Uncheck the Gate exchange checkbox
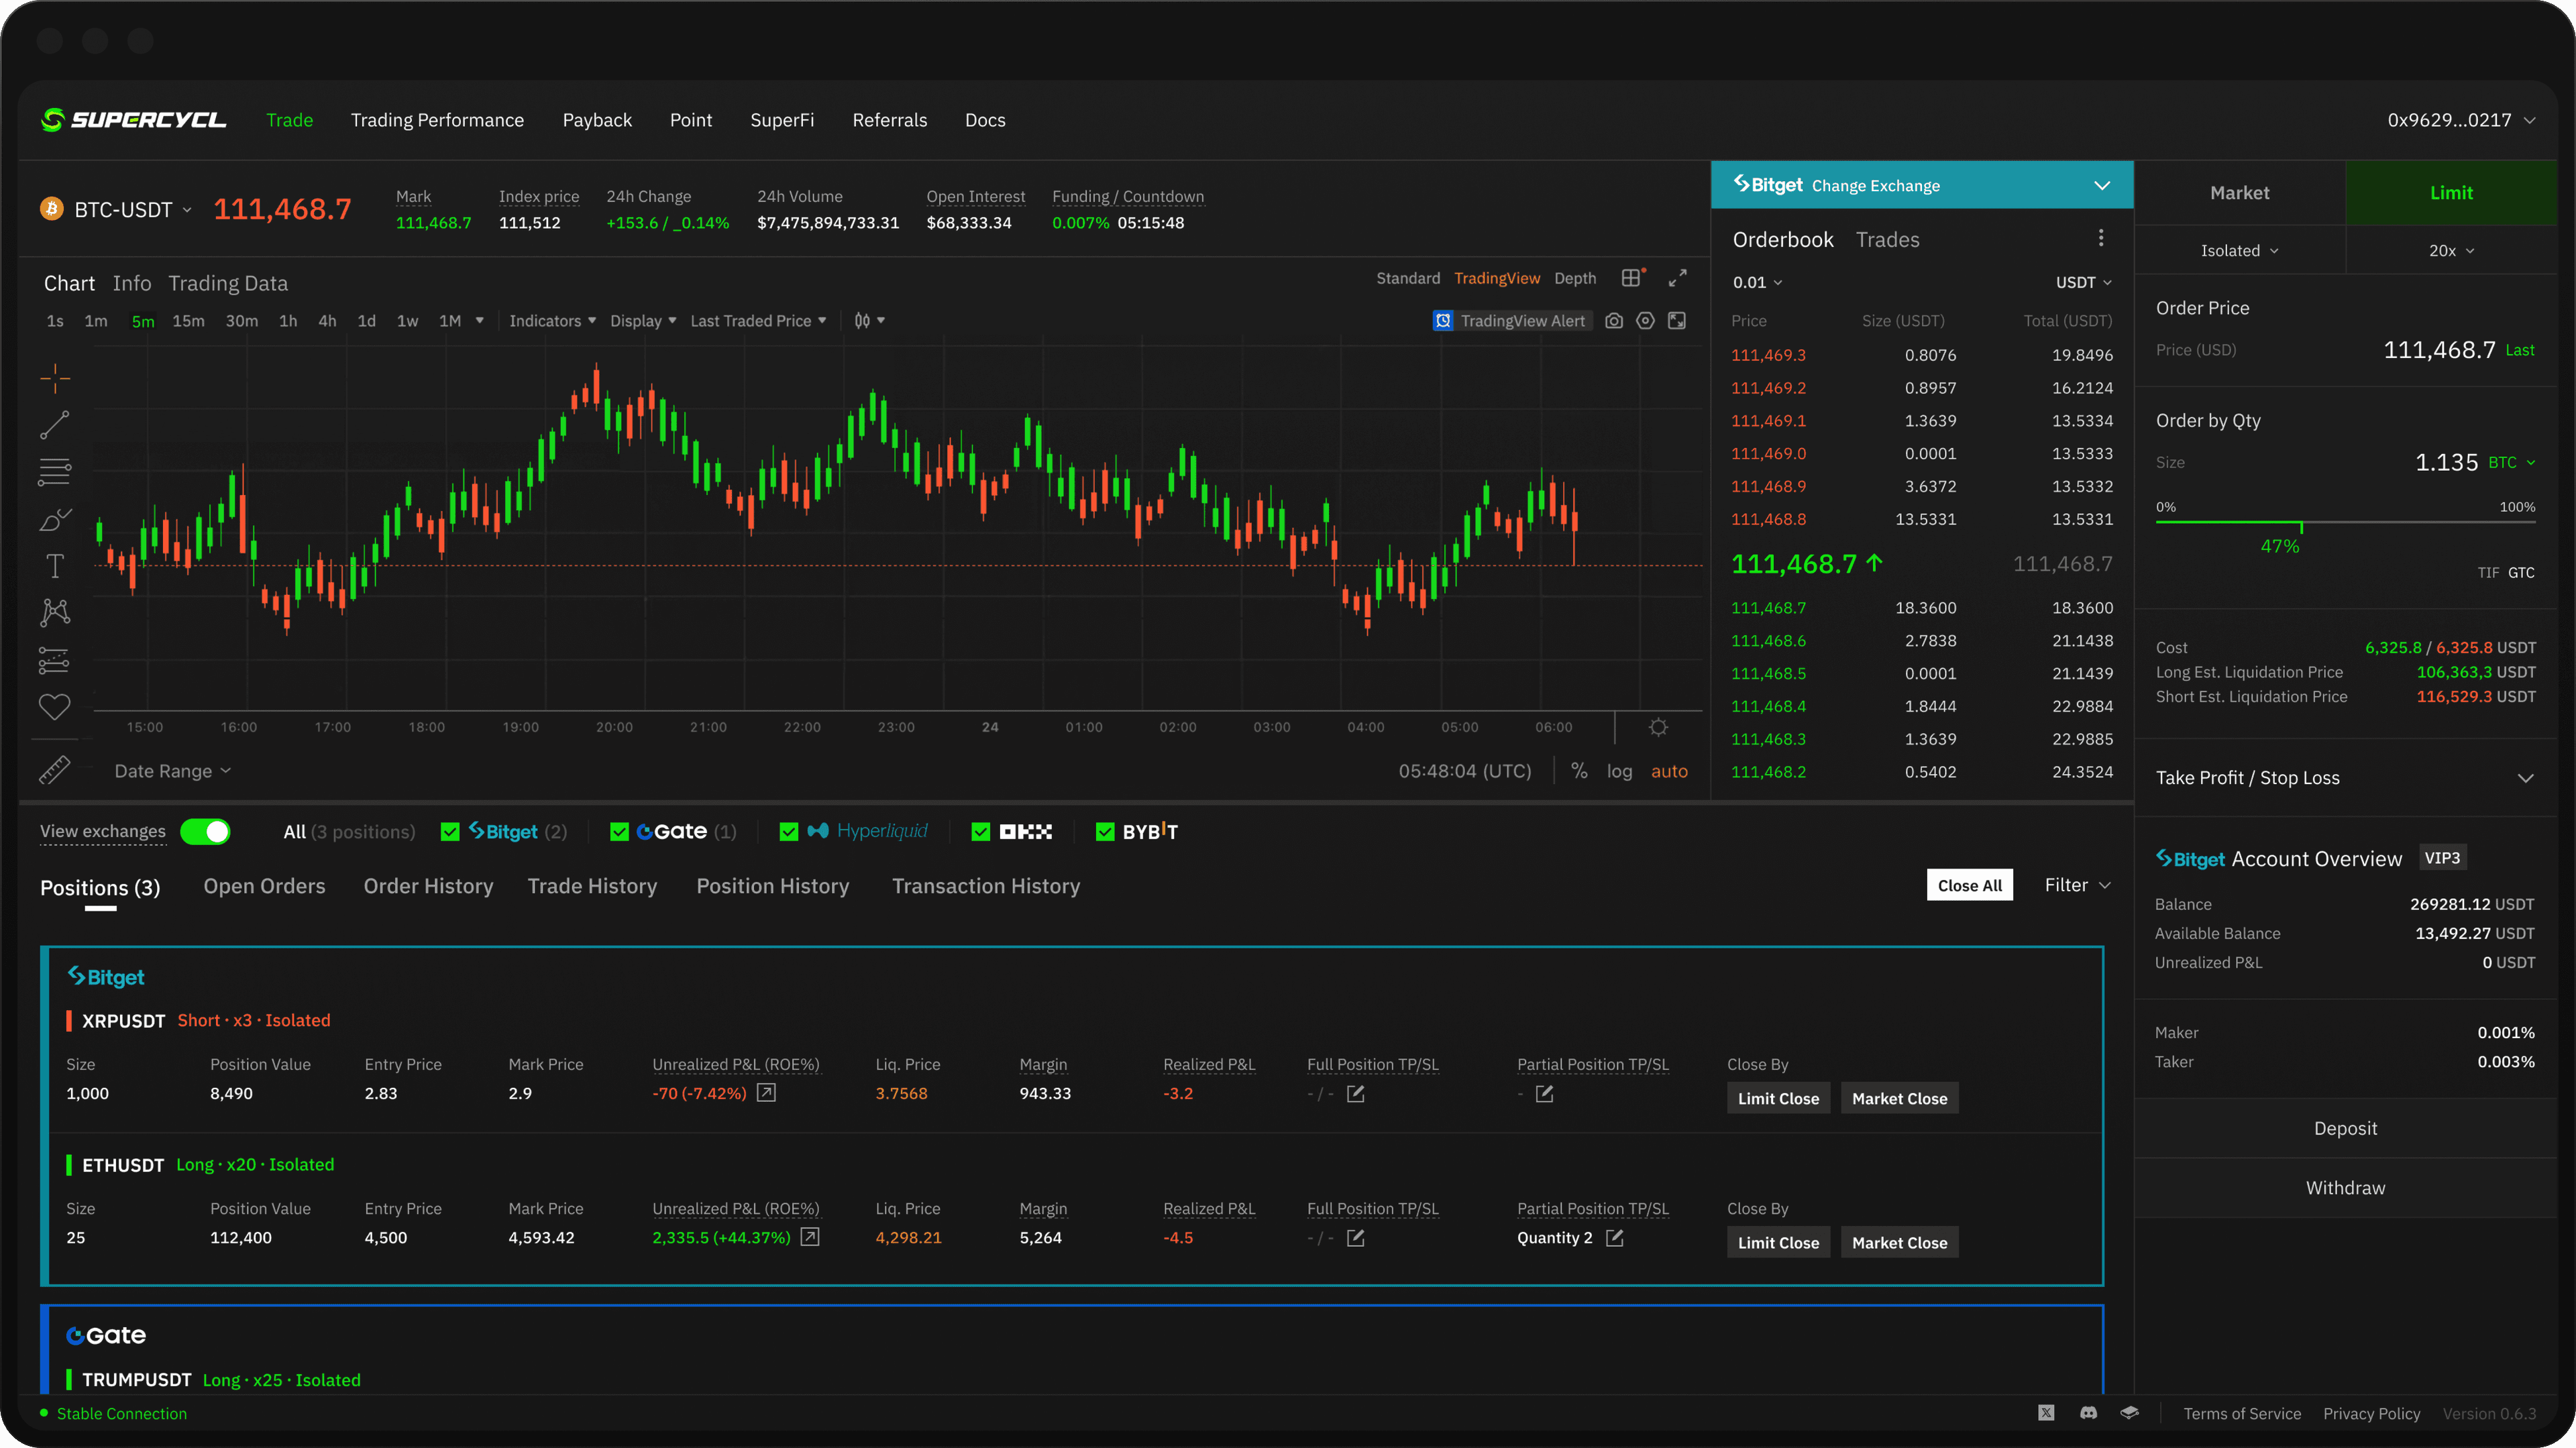 619,832
